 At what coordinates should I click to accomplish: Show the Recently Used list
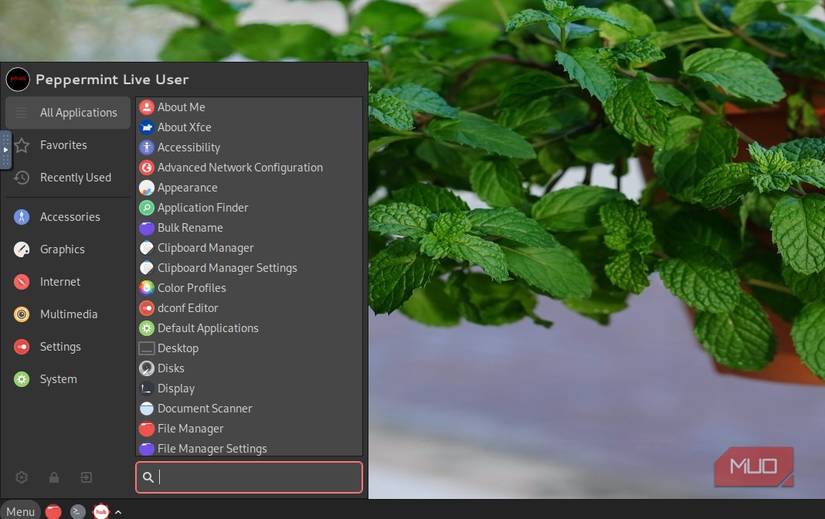(x=75, y=178)
